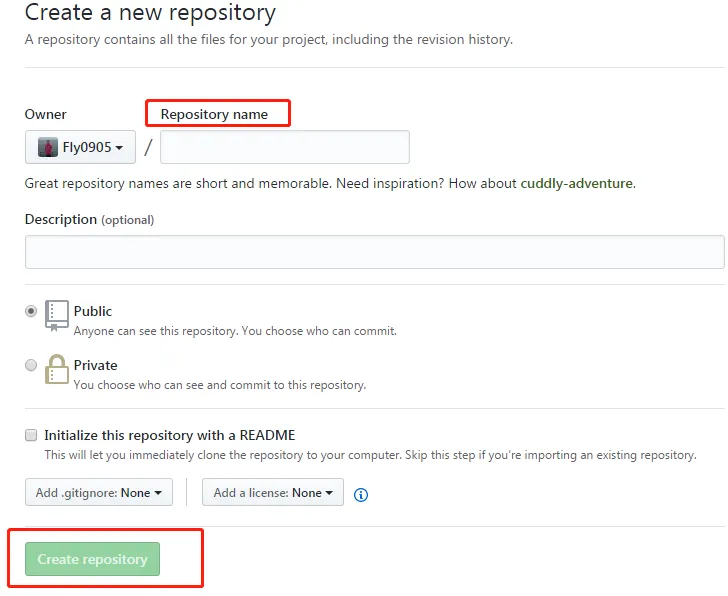Click the Owner label above the dropdown
The image size is (728, 596).
click(46, 114)
